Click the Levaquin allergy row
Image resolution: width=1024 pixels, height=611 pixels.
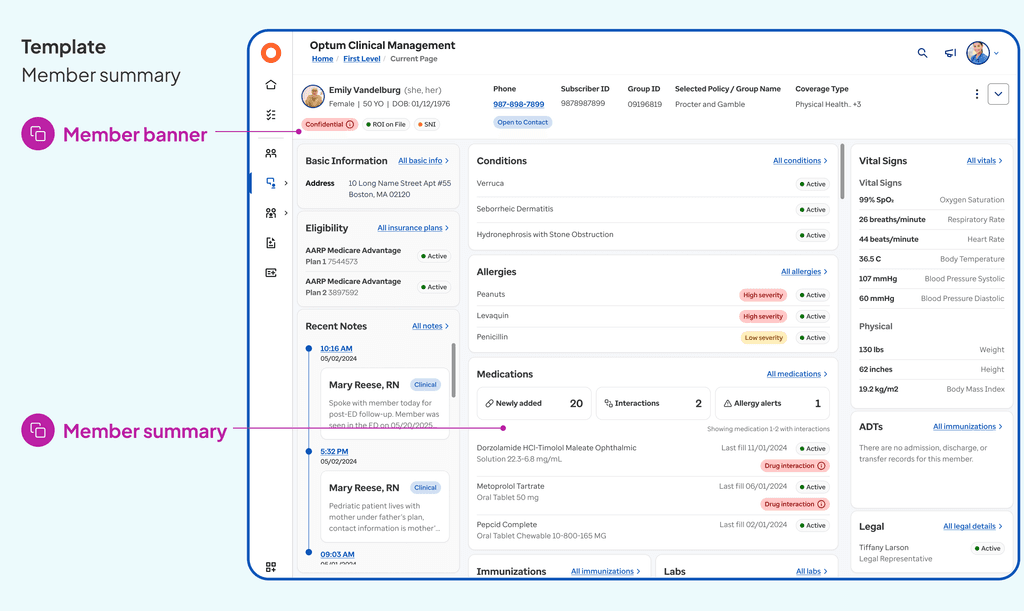(653, 316)
